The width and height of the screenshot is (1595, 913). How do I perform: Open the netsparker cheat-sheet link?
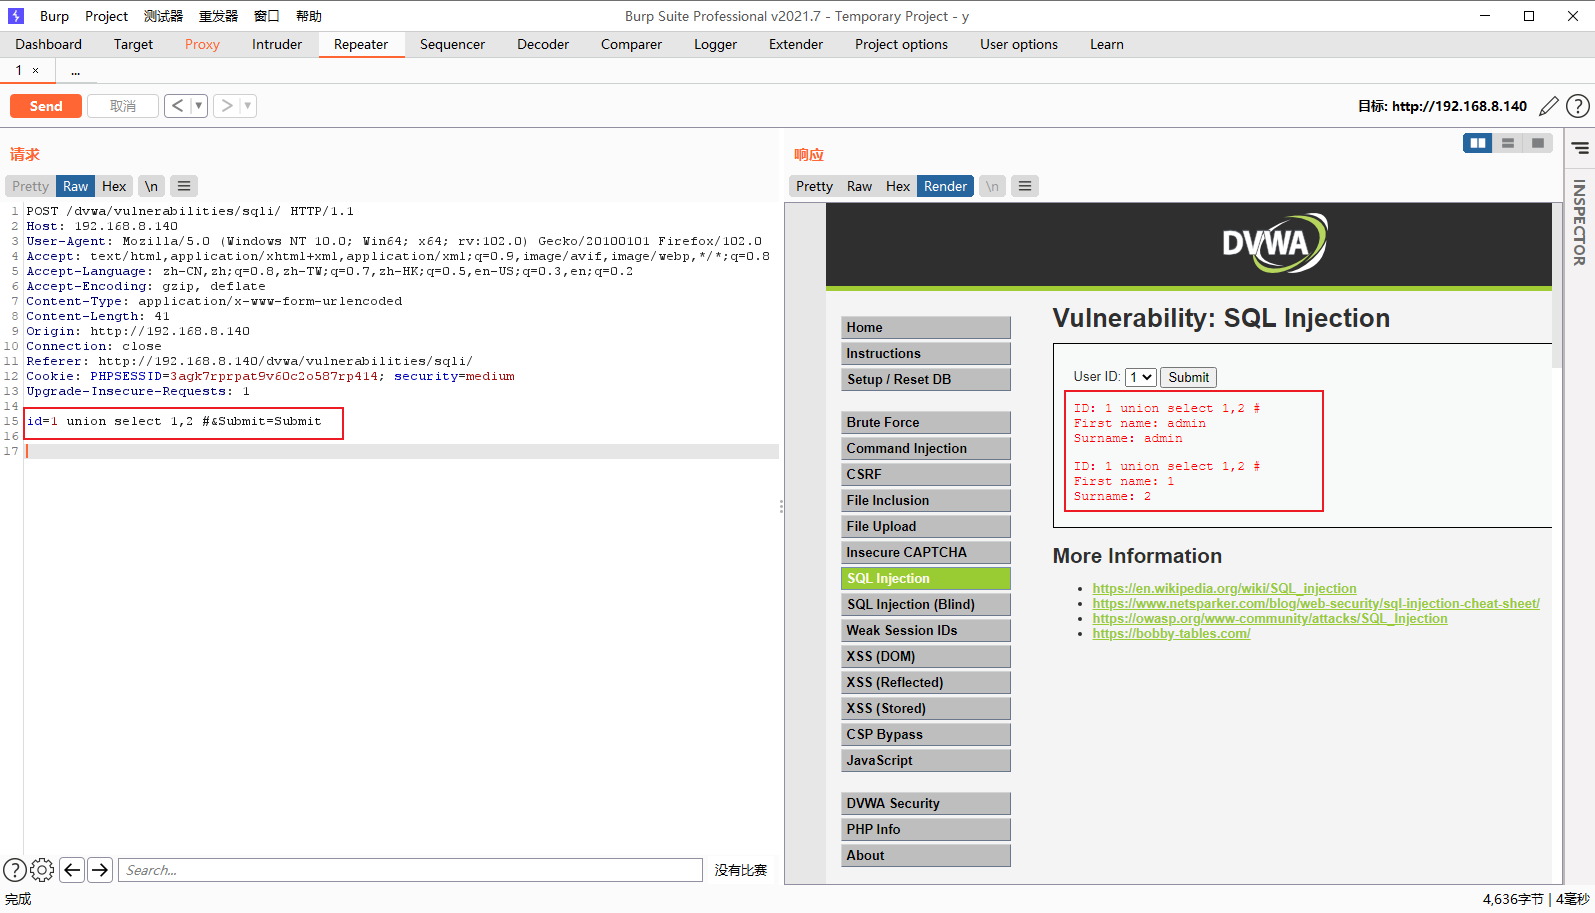(1316, 603)
